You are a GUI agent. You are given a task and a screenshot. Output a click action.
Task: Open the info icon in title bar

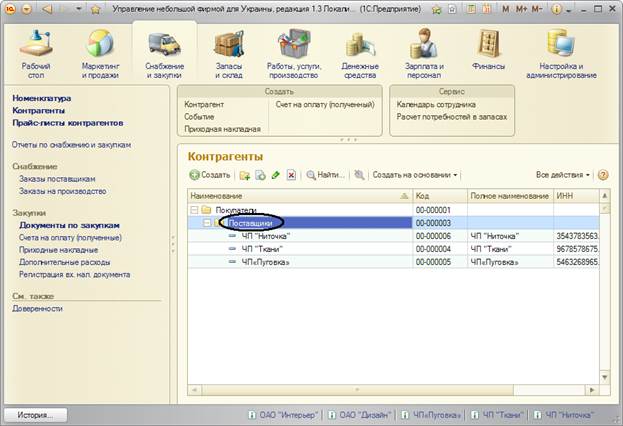coord(556,9)
